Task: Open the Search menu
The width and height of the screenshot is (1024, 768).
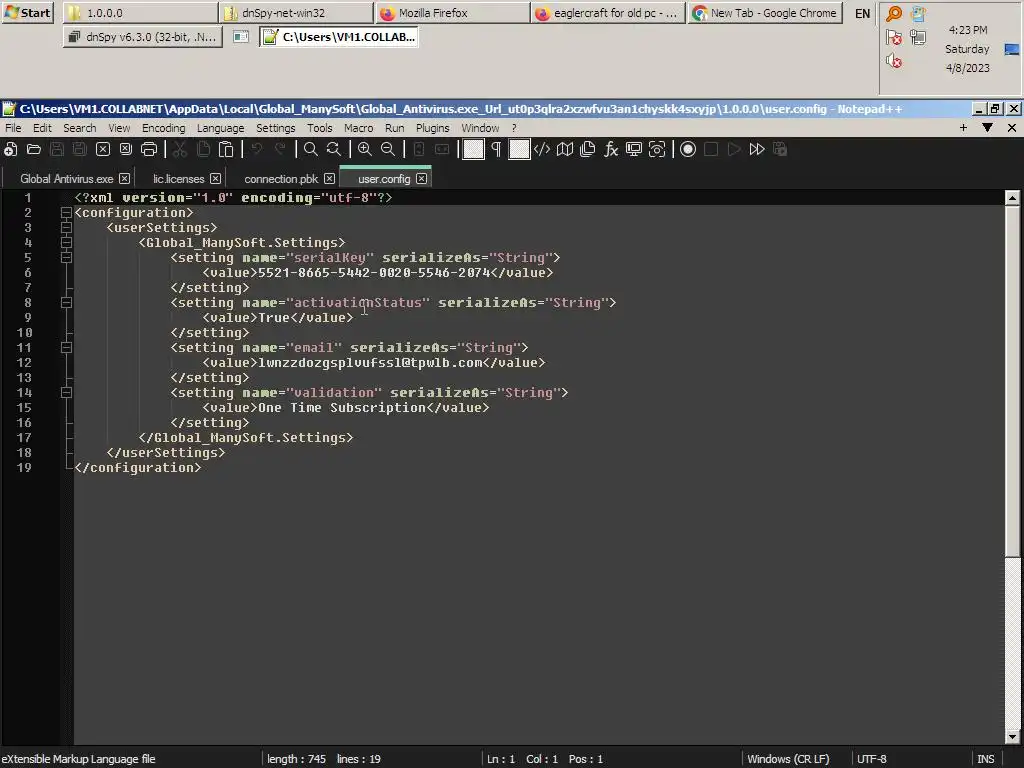Action: tap(80, 128)
